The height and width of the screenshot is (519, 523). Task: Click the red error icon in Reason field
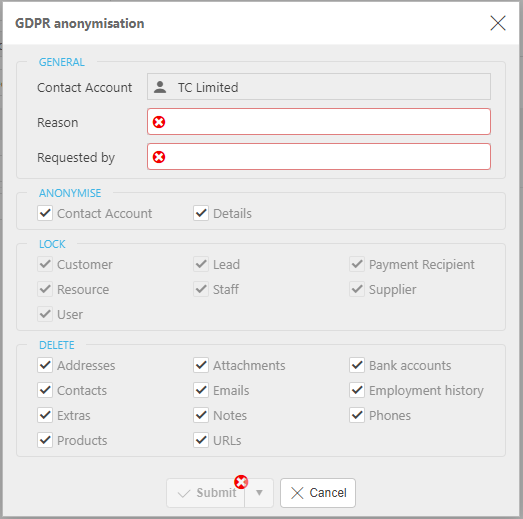pyautogui.click(x=159, y=122)
